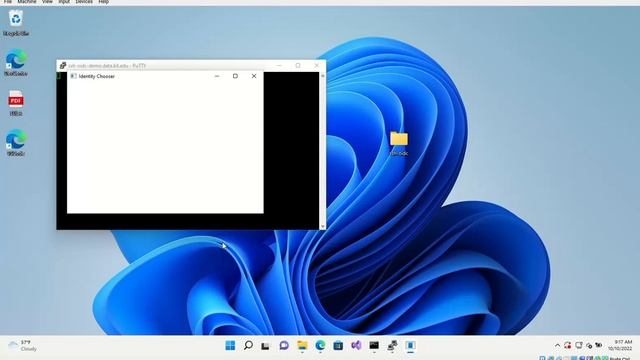Close the PuTTY window
The image size is (640, 360).
point(317,65)
